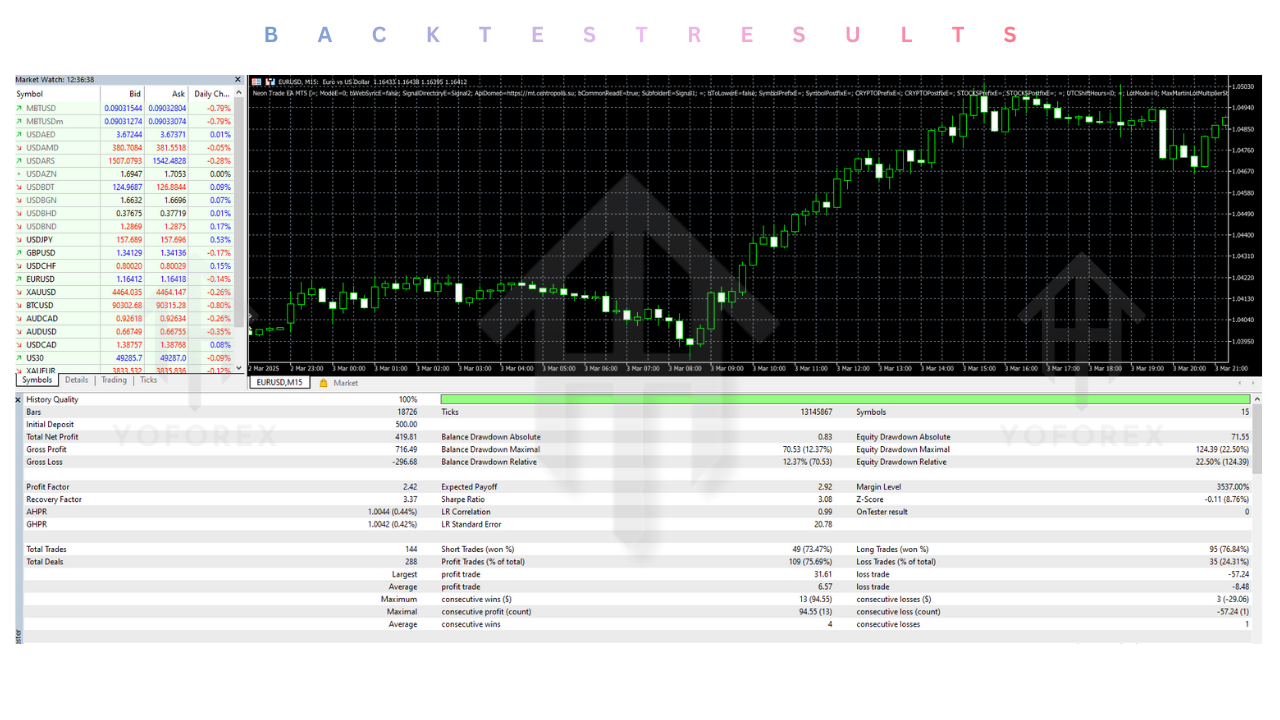Click the bar chart icon in the chart title bar

(254, 81)
